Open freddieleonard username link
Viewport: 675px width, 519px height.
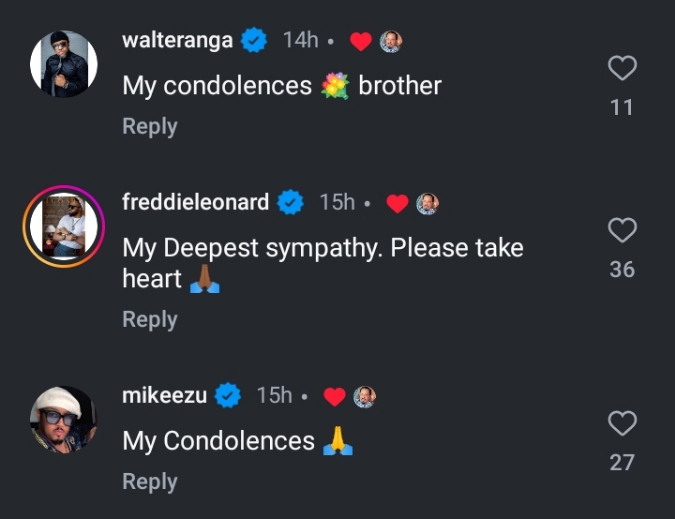pos(195,202)
